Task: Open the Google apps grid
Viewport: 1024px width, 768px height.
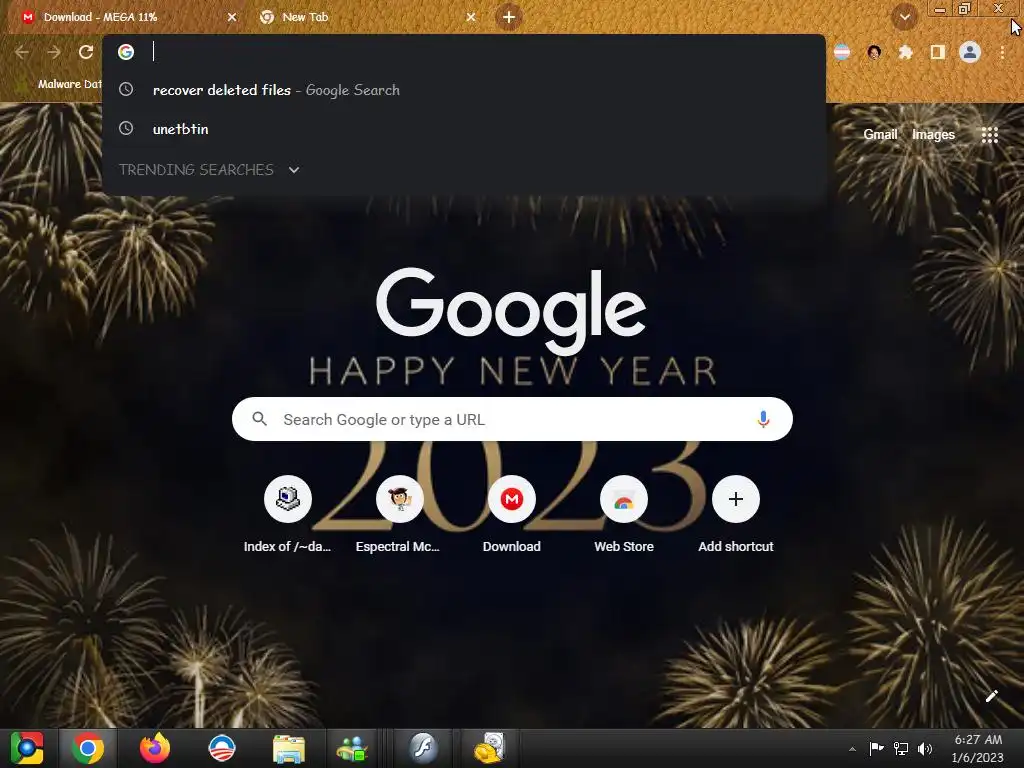Action: (989, 135)
